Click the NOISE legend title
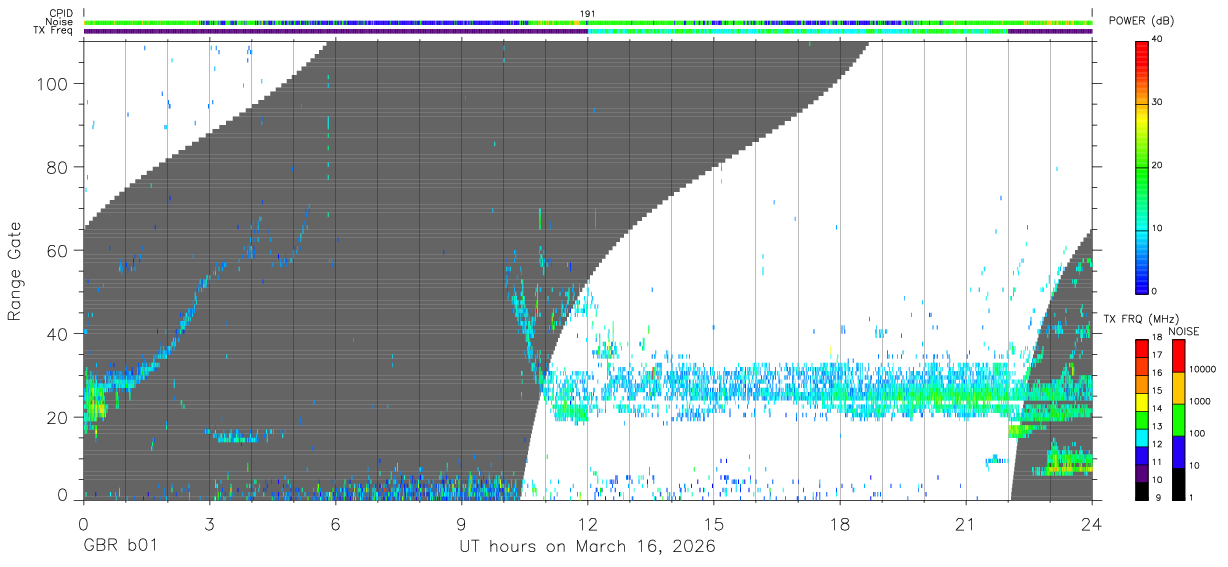The width and height of the screenshot is (1228, 567). pyautogui.click(x=1184, y=331)
